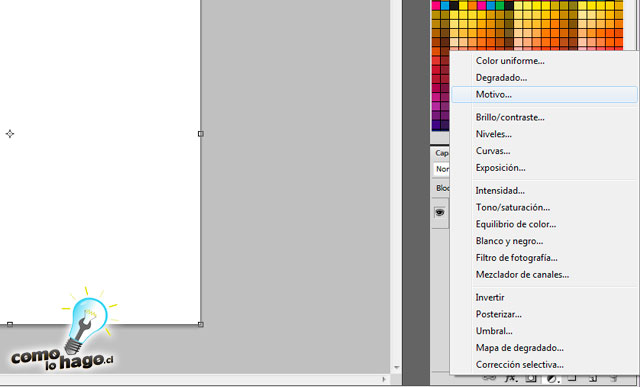This screenshot has height=387, width=640.
Task: Click the add layer mask icon
Action: pos(531,379)
